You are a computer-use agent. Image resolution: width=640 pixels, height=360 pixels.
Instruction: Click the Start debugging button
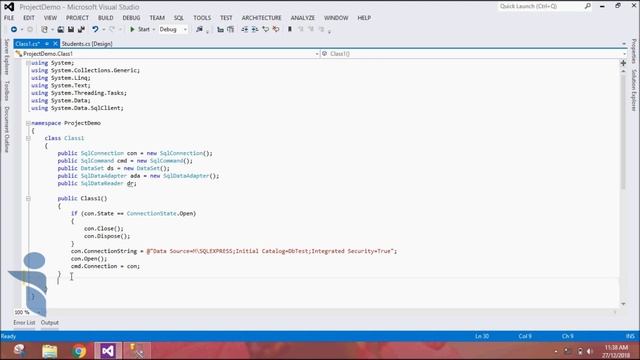click(x=140, y=29)
